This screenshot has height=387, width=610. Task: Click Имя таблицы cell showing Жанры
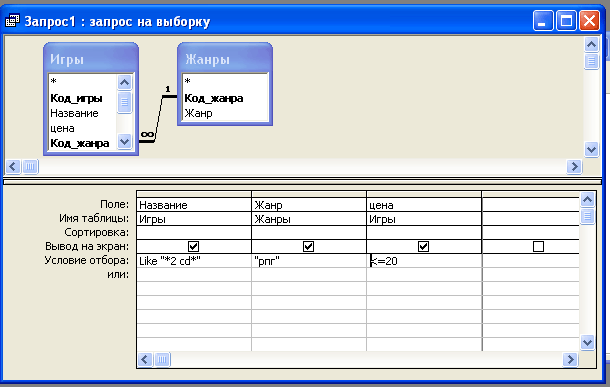(309, 219)
